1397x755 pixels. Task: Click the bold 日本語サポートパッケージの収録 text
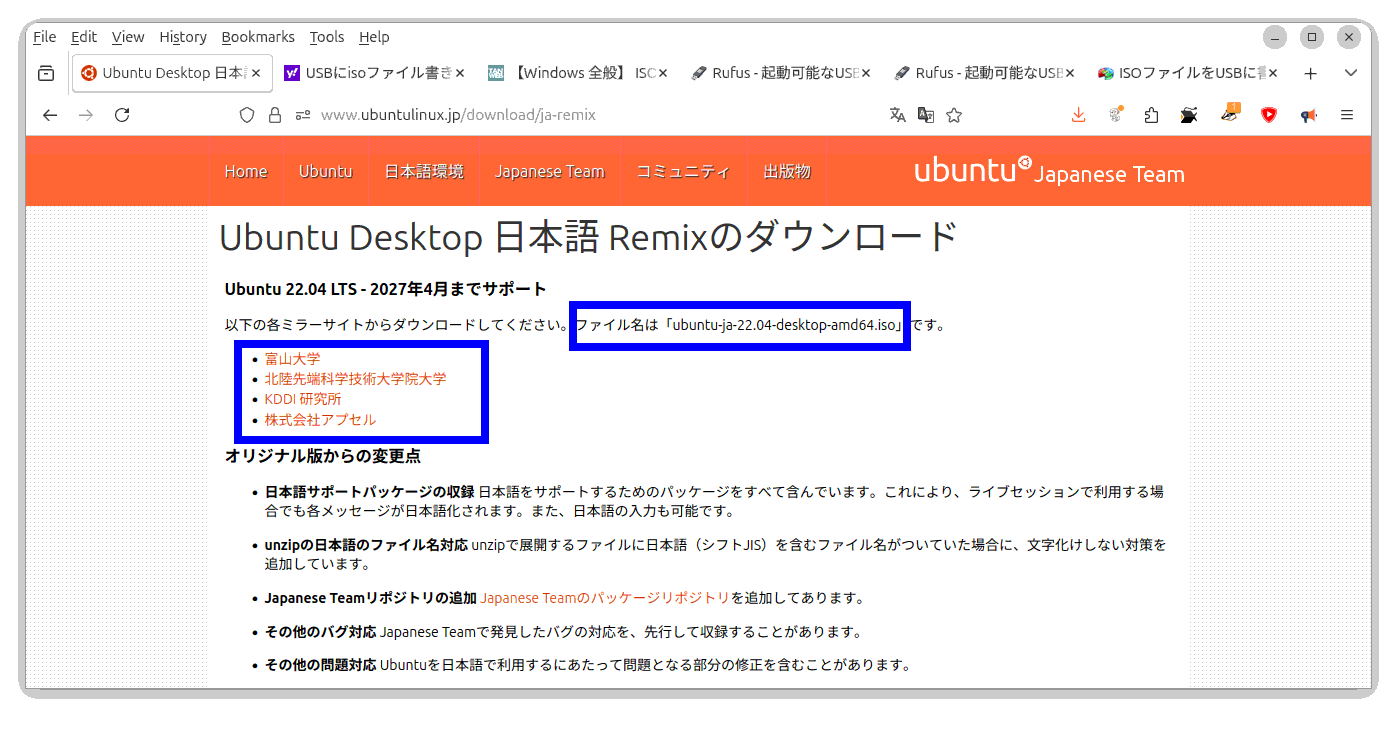(x=369, y=492)
